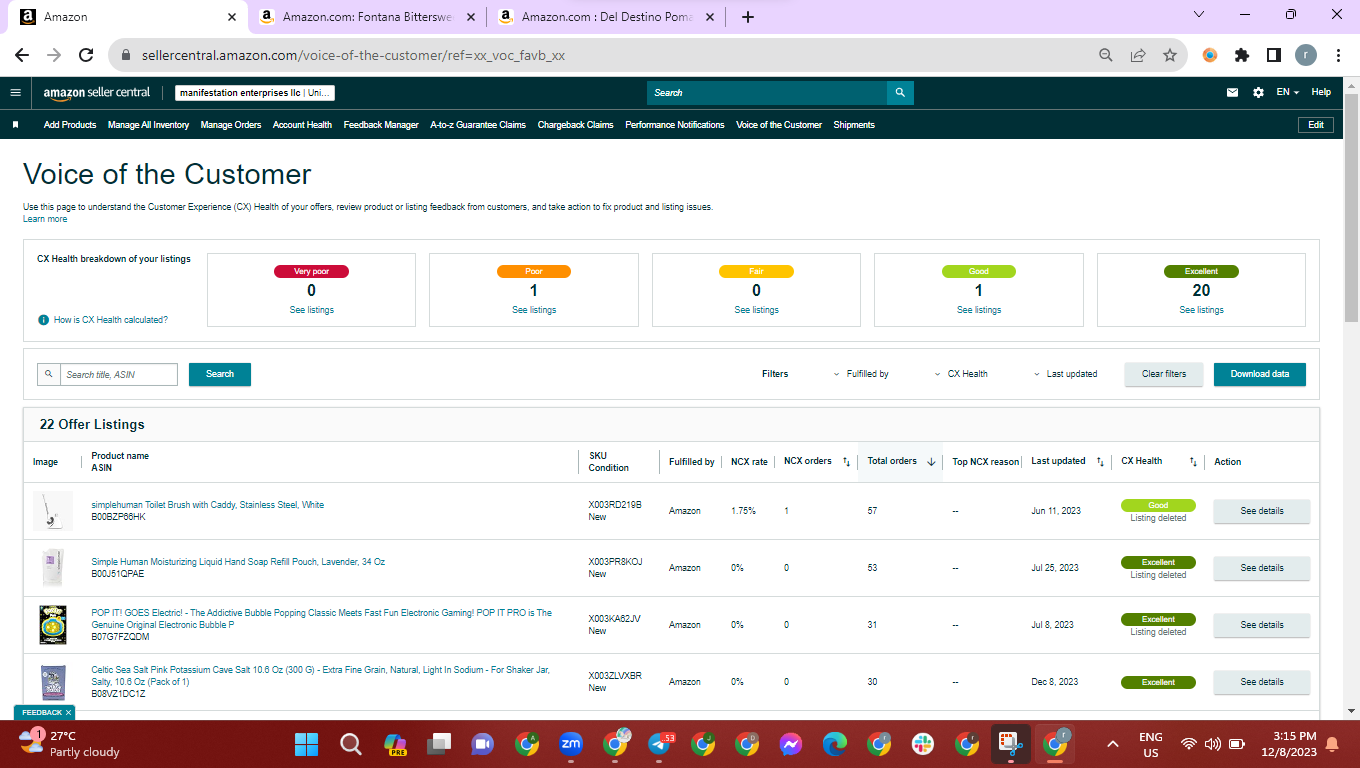The width and height of the screenshot is (1360, 768).
Task: Open the Seller Central hamburger menu
Action: click(x=15, y=92)
